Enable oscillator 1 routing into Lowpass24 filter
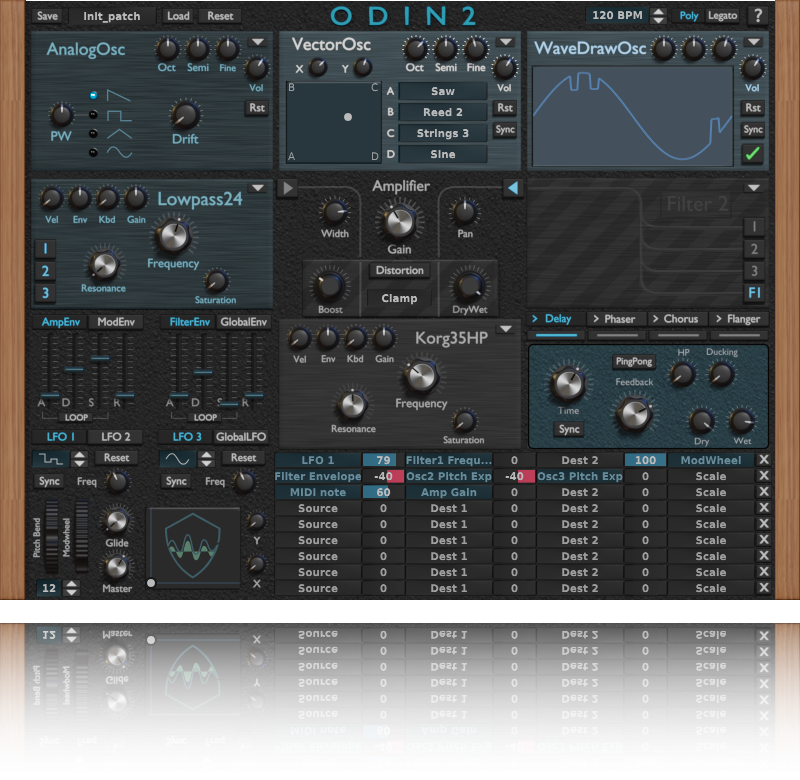The height and width of the screenshot is (780, 800). click(45, 248)
